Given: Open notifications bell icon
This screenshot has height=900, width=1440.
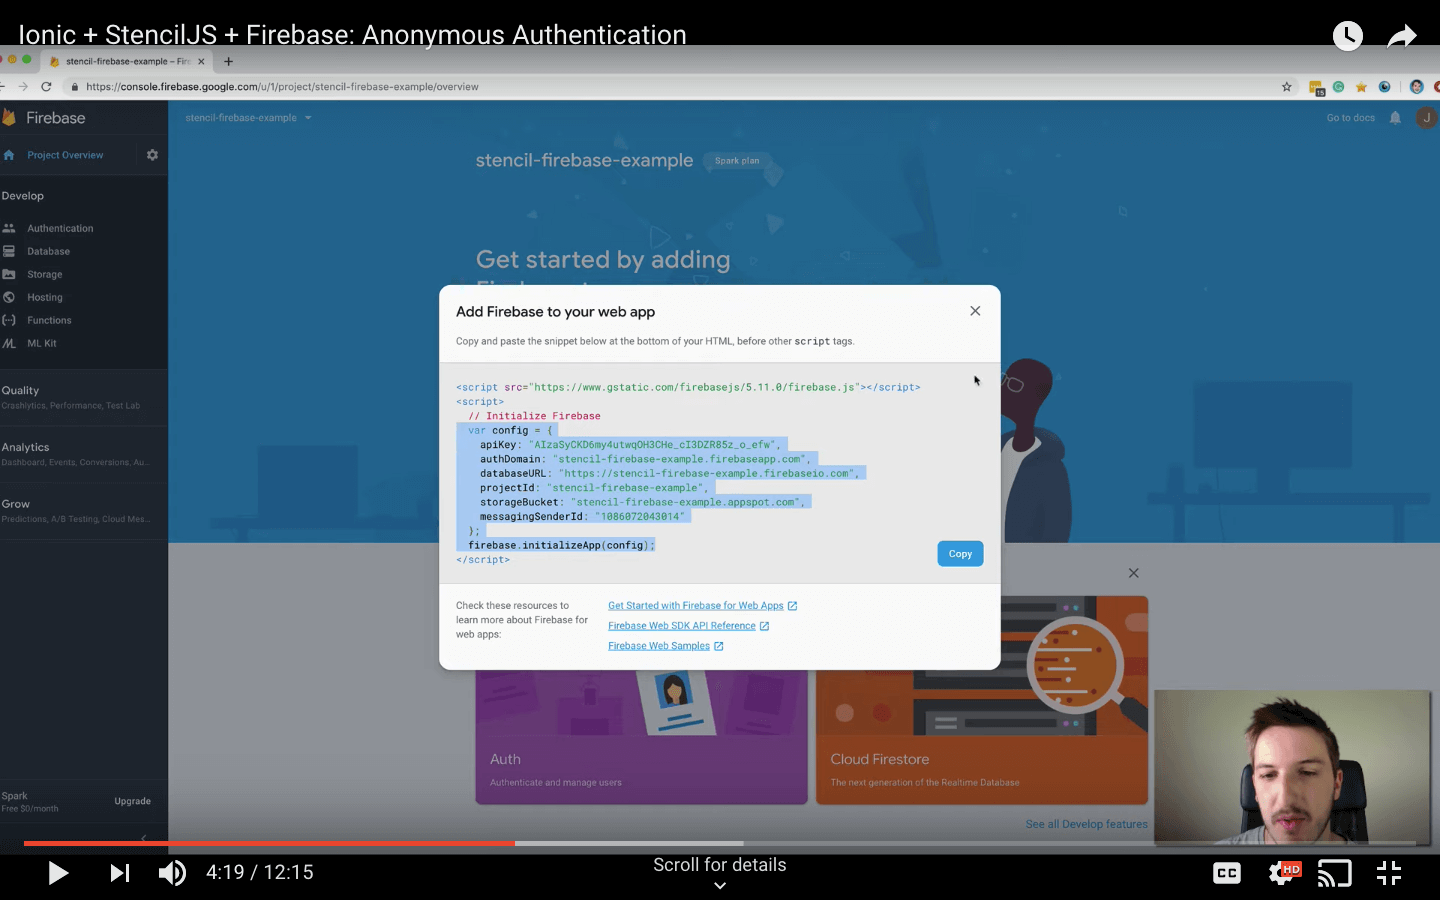Looking at the screenshot, I should 1395,118.
